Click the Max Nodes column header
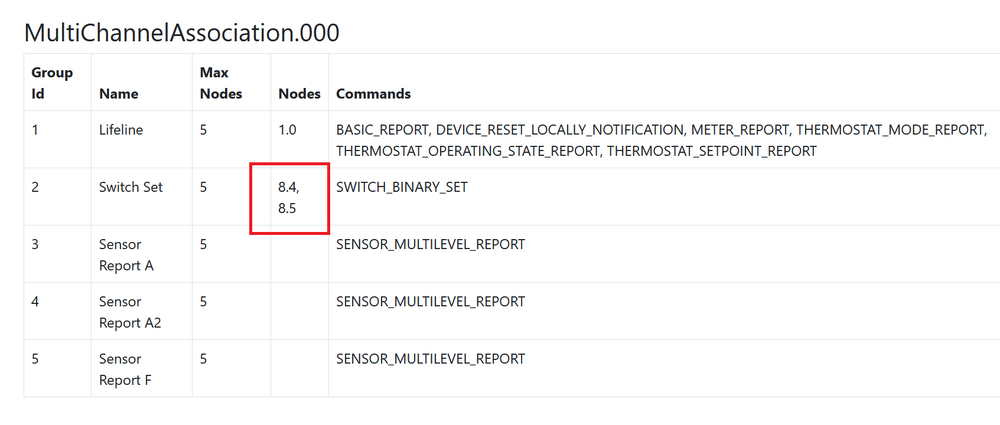This screenshot has width=1000, height=425. point(221,83)
